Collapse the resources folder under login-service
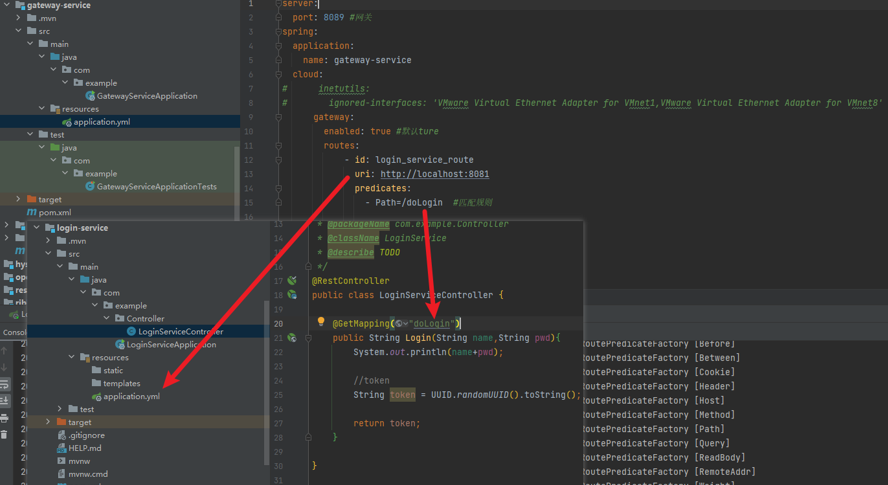888x485 pixels. (72, 357)
